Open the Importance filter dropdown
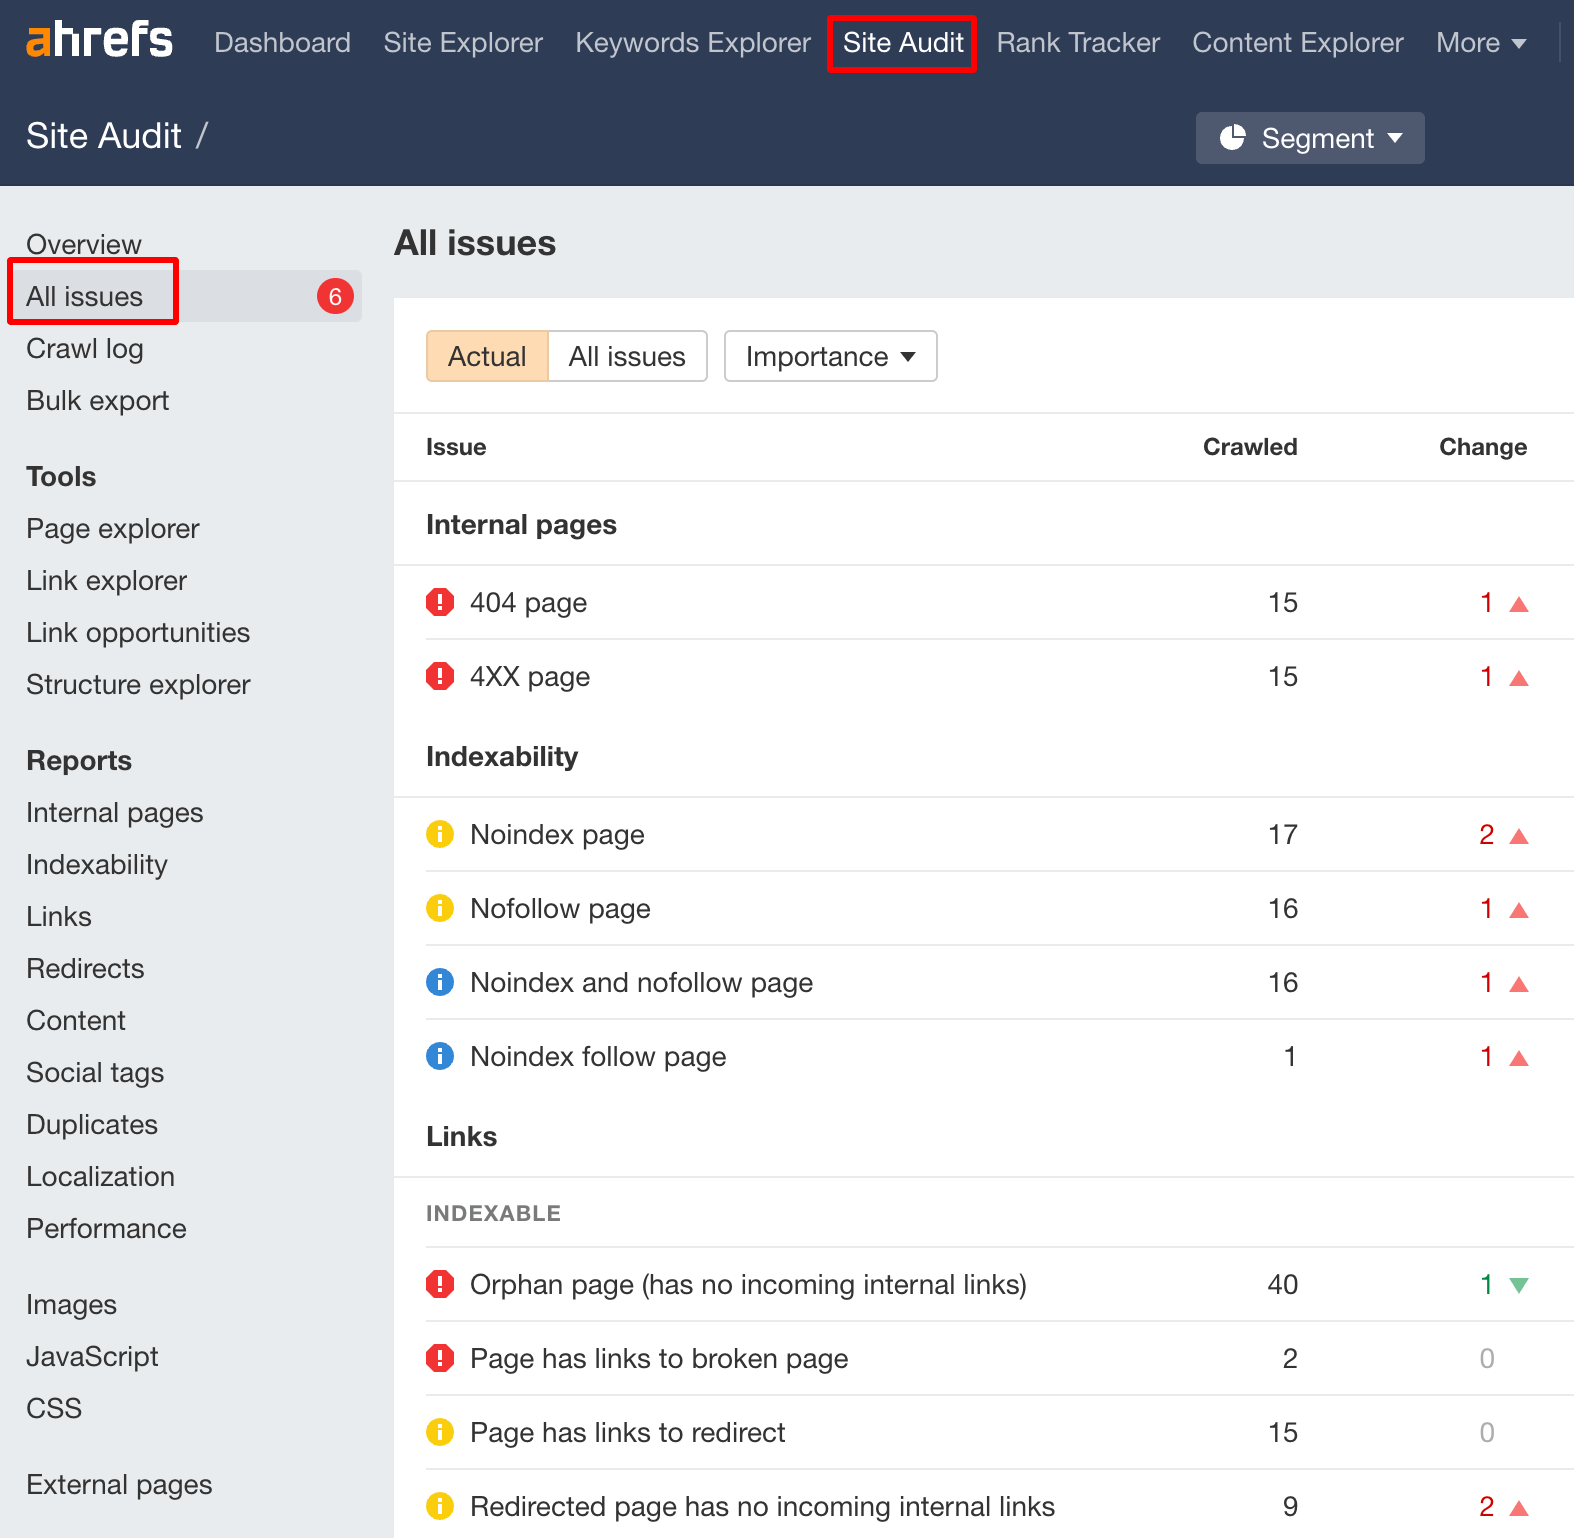Viewport: 1574px width, 1538px height. pos(830,356)
